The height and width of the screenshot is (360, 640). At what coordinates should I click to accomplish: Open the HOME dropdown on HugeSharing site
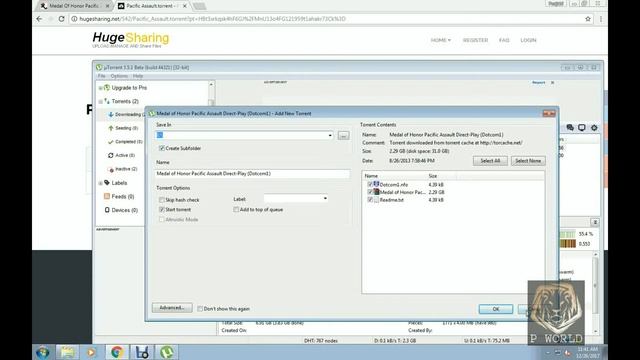click(x=441, y=40)
